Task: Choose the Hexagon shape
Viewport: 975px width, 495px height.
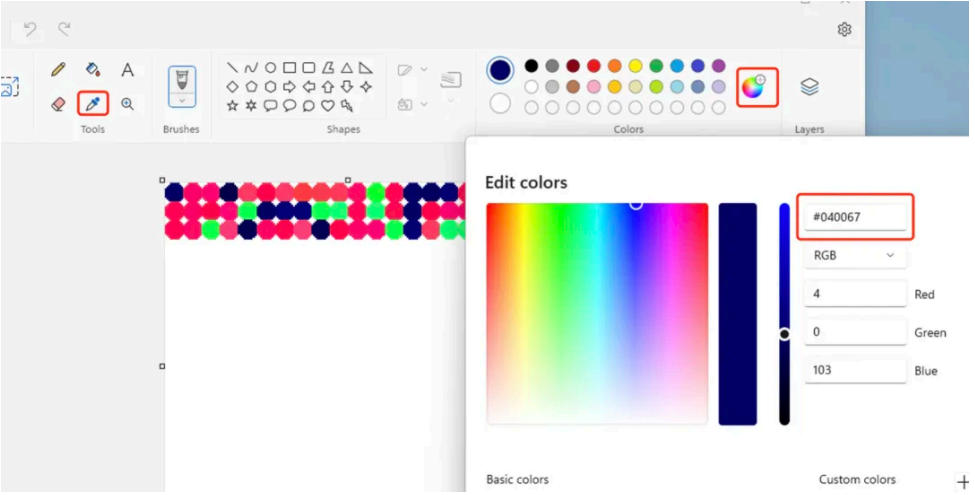Action: [270, 86]
